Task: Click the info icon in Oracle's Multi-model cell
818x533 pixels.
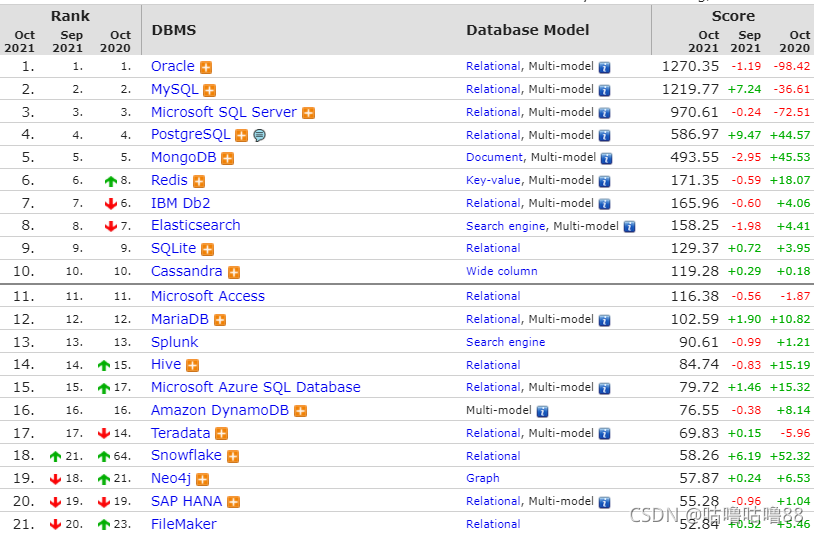Action: point(604,67)
